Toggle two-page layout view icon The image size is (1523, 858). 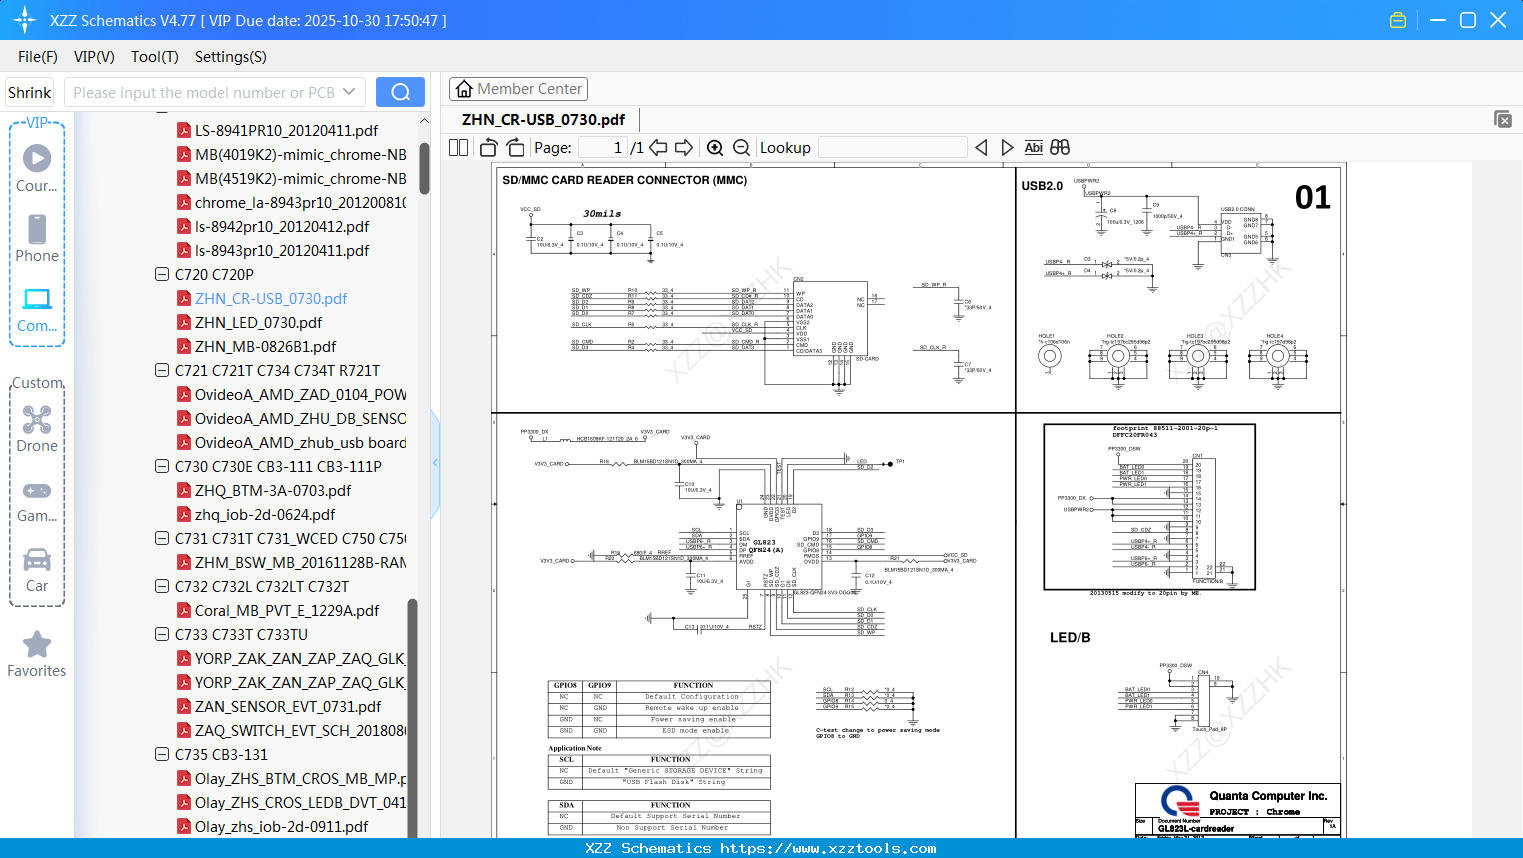tap(459, 148)
